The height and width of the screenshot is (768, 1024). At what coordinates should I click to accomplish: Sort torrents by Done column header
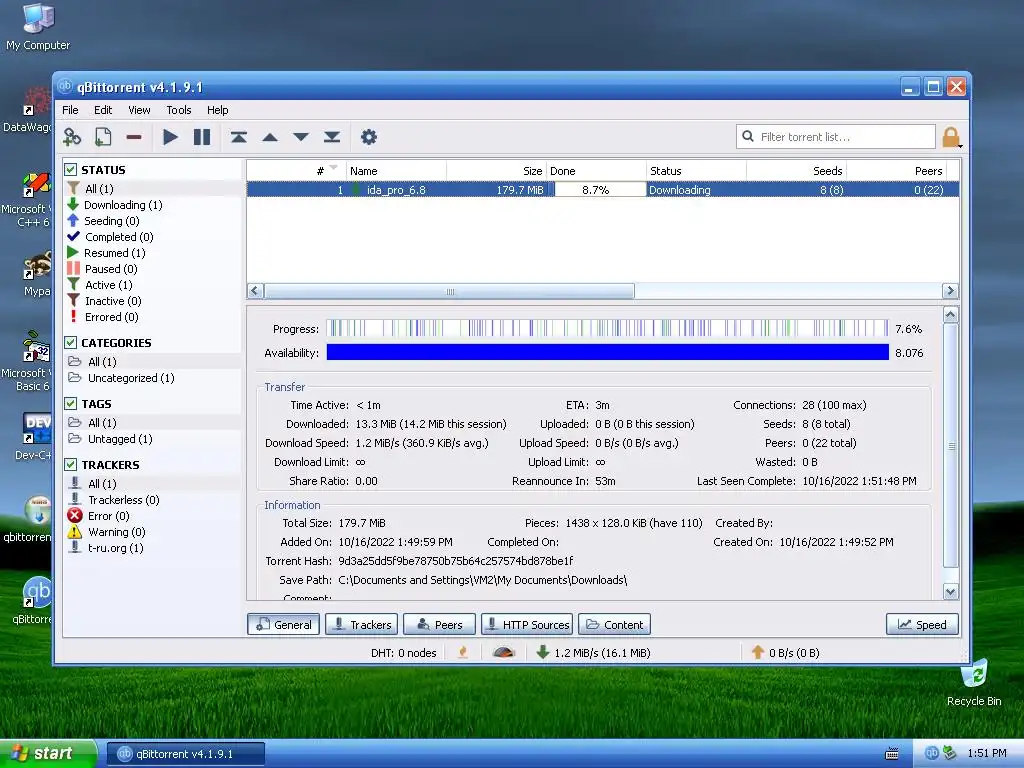click(596, 170)
